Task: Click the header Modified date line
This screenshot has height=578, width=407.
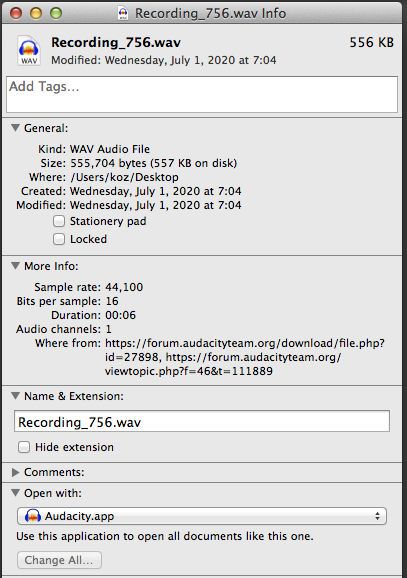Action: 164,60
